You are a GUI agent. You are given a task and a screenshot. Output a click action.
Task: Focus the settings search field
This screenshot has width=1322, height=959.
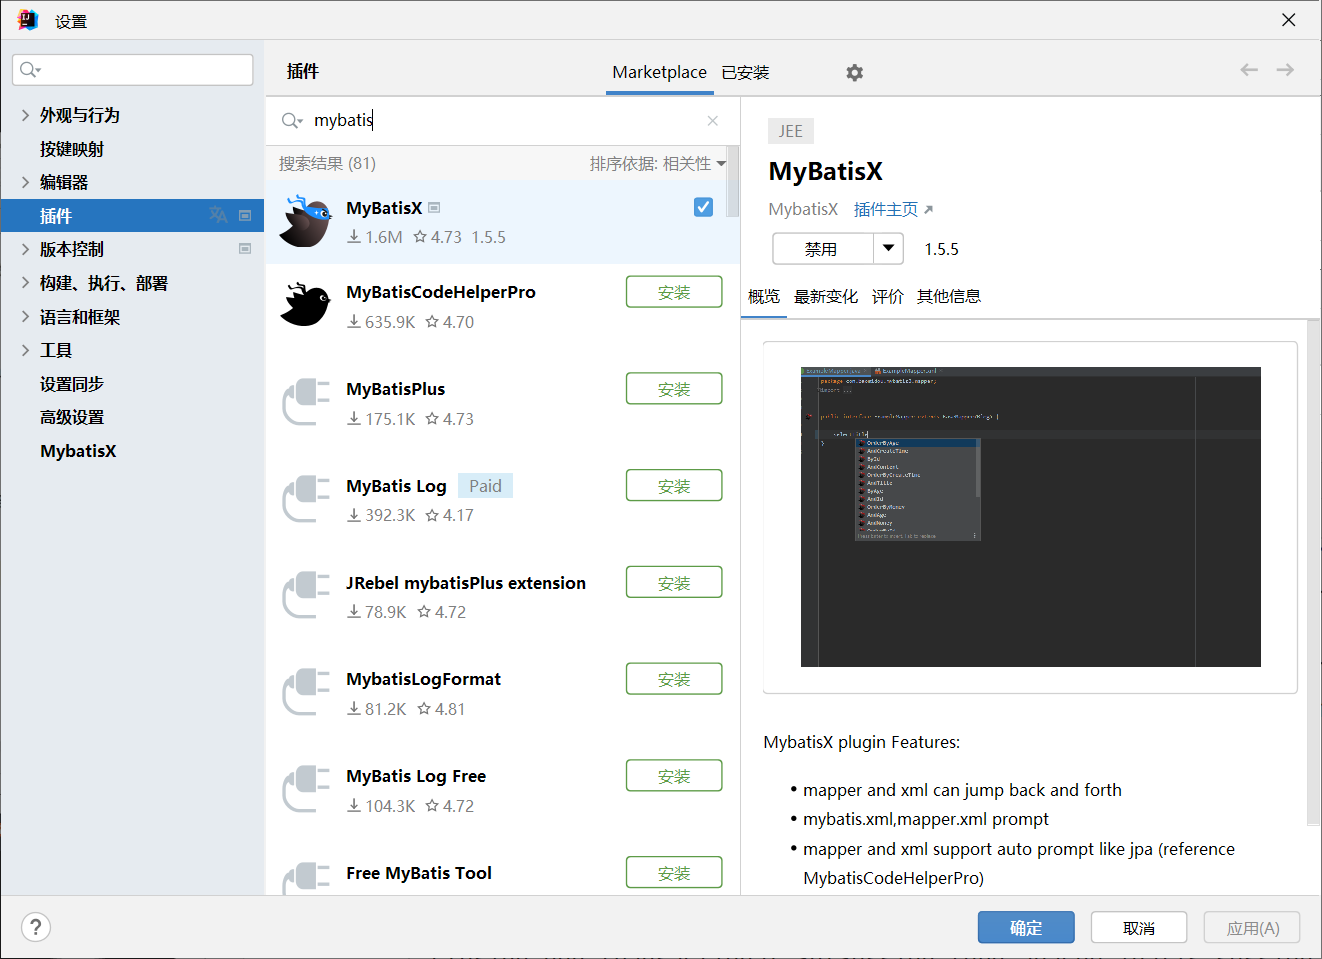[133, 70]
